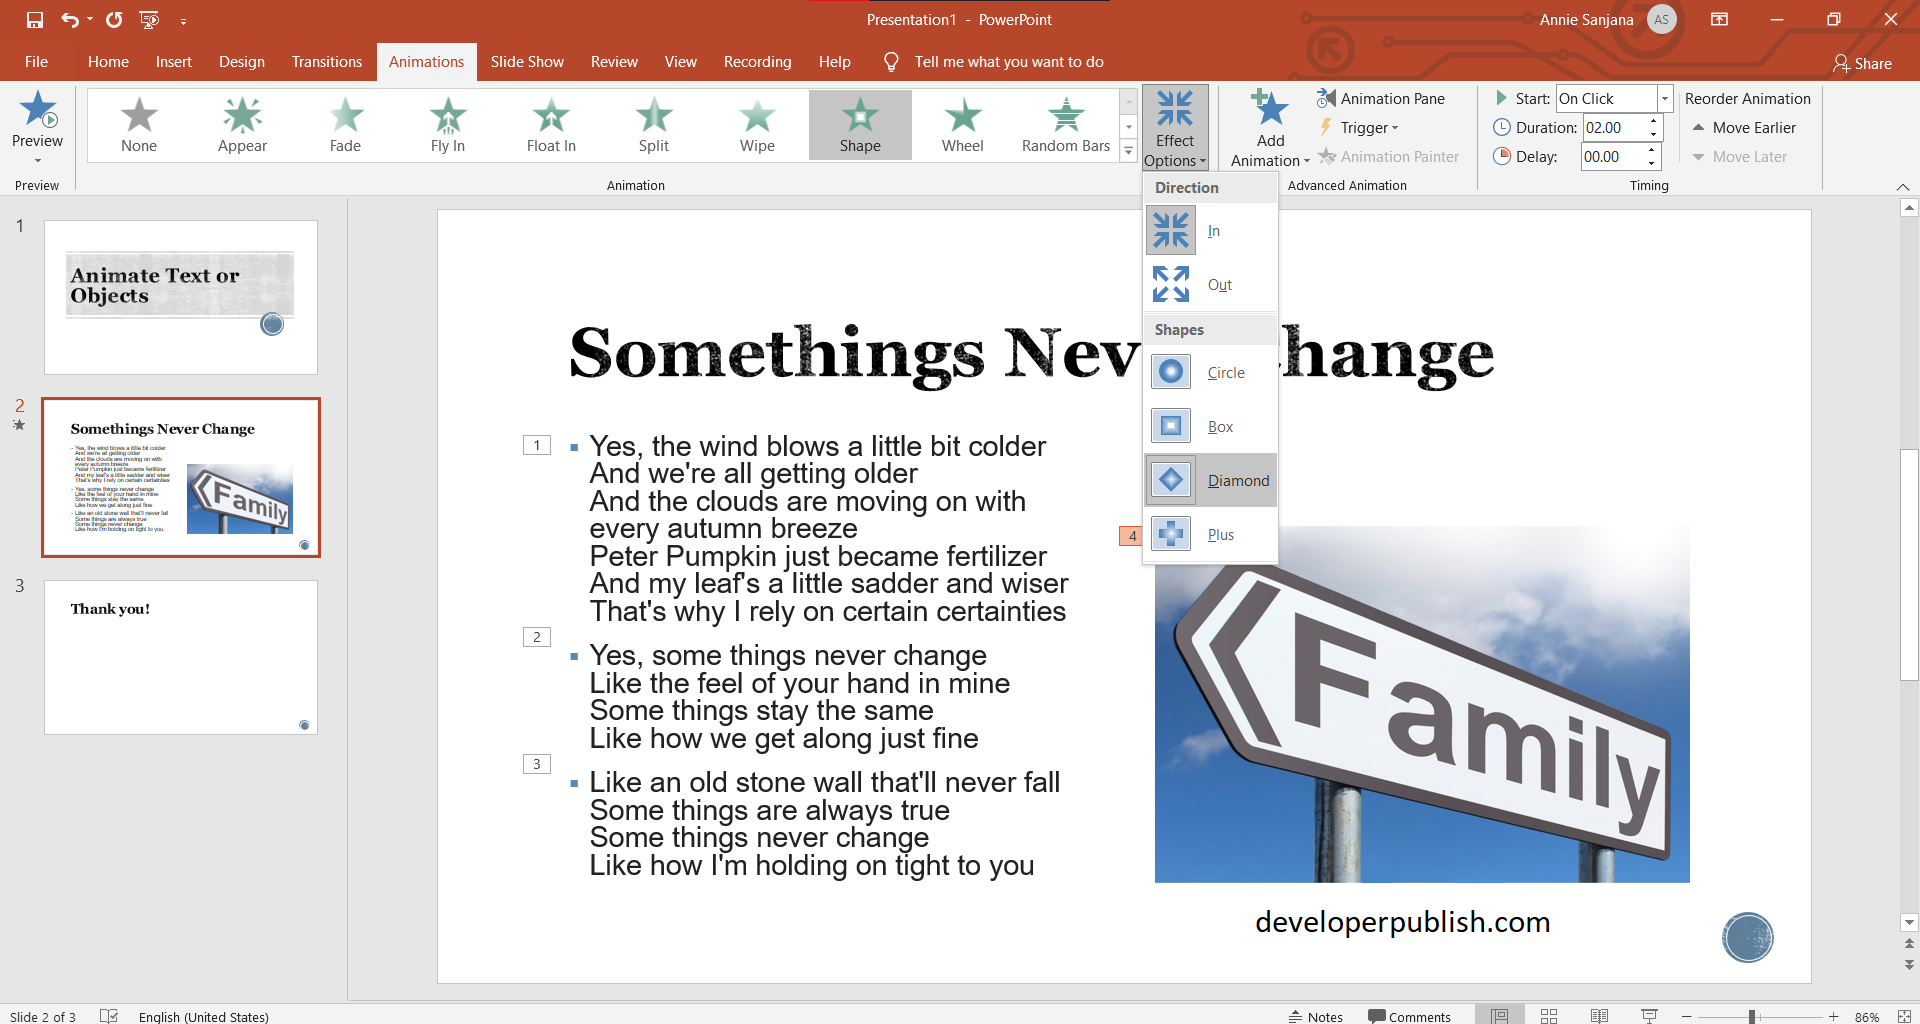Open the Slide Show tab
The height and width of the screenshot is (1024, 1920).
click(x=527, y=61)
